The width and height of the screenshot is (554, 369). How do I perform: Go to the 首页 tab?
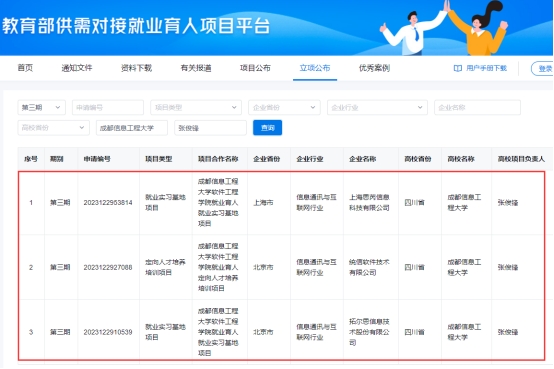coord(25,68)
